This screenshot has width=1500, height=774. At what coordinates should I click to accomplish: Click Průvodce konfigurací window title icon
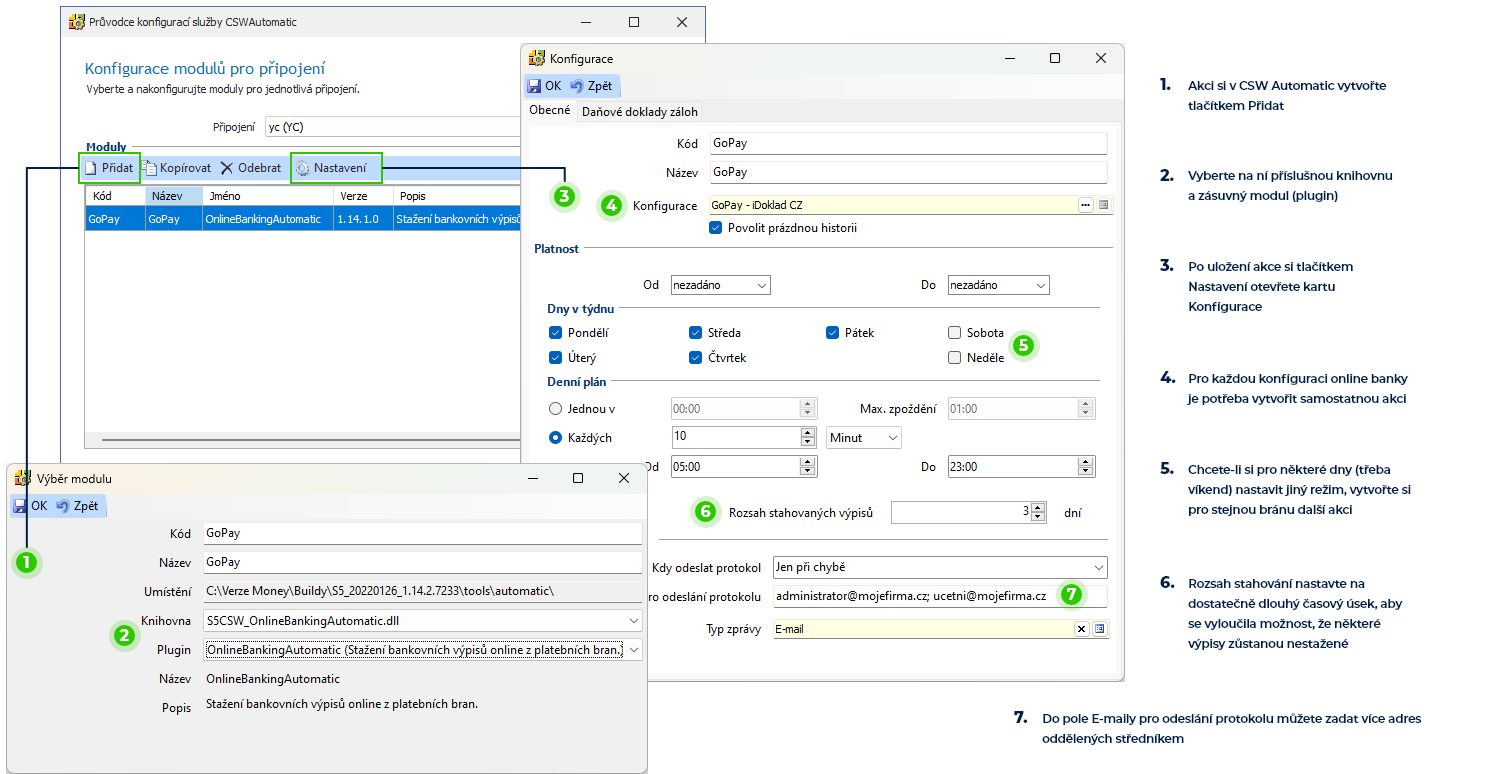pyautogui.click(x=75, y=22)
